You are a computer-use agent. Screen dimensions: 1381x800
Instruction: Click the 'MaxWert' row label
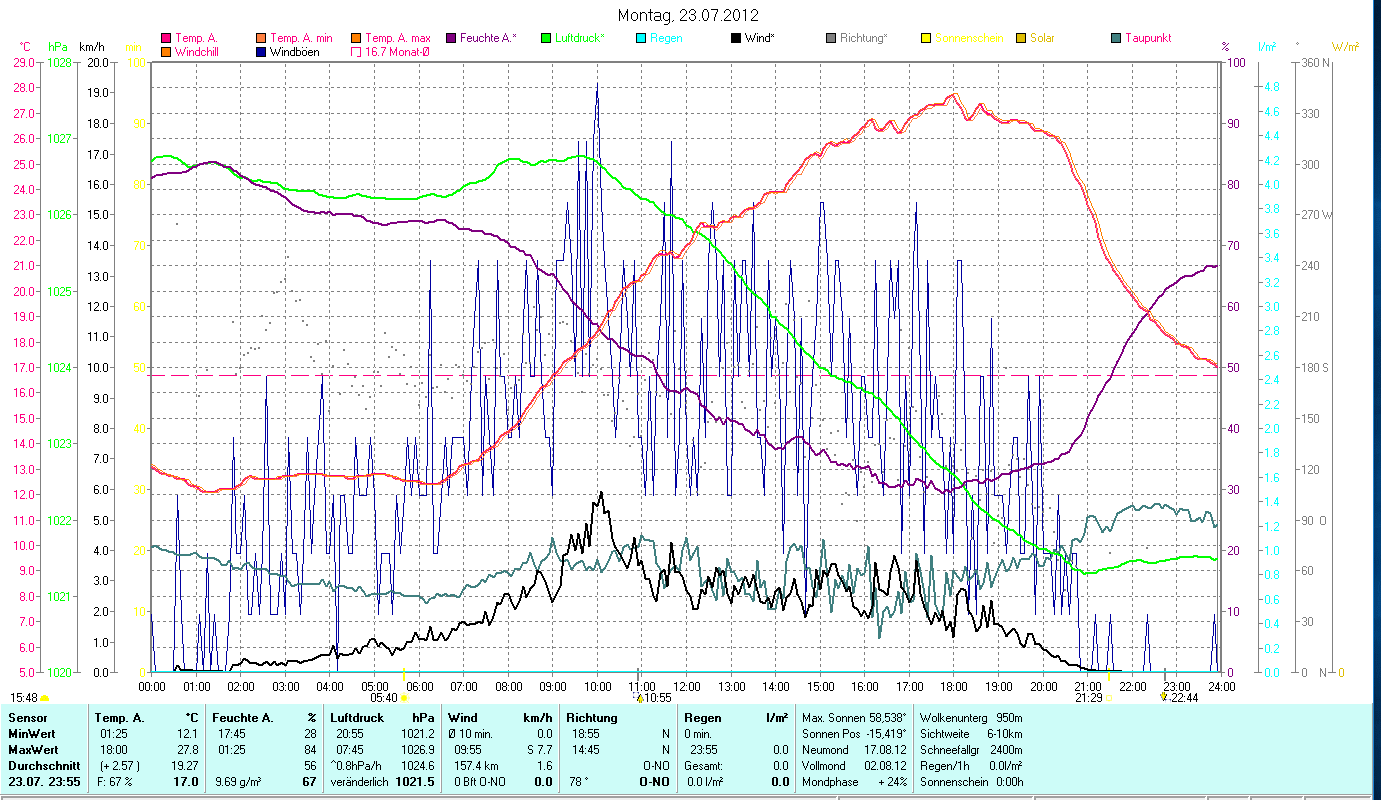tap(33, 750)
